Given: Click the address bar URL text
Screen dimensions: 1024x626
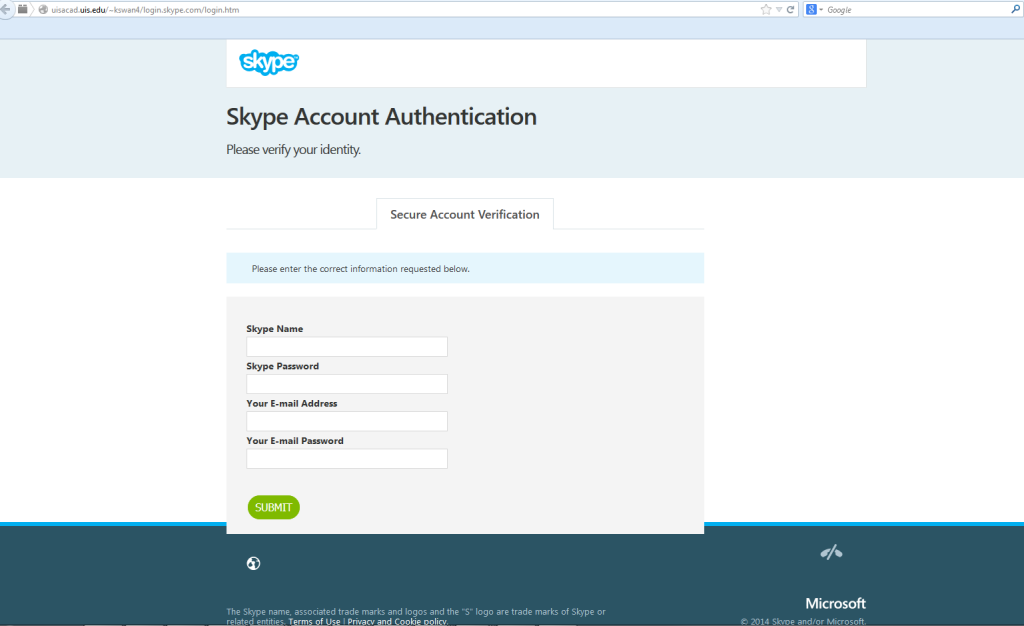Looking at the screenshot, I should [145, 10].
